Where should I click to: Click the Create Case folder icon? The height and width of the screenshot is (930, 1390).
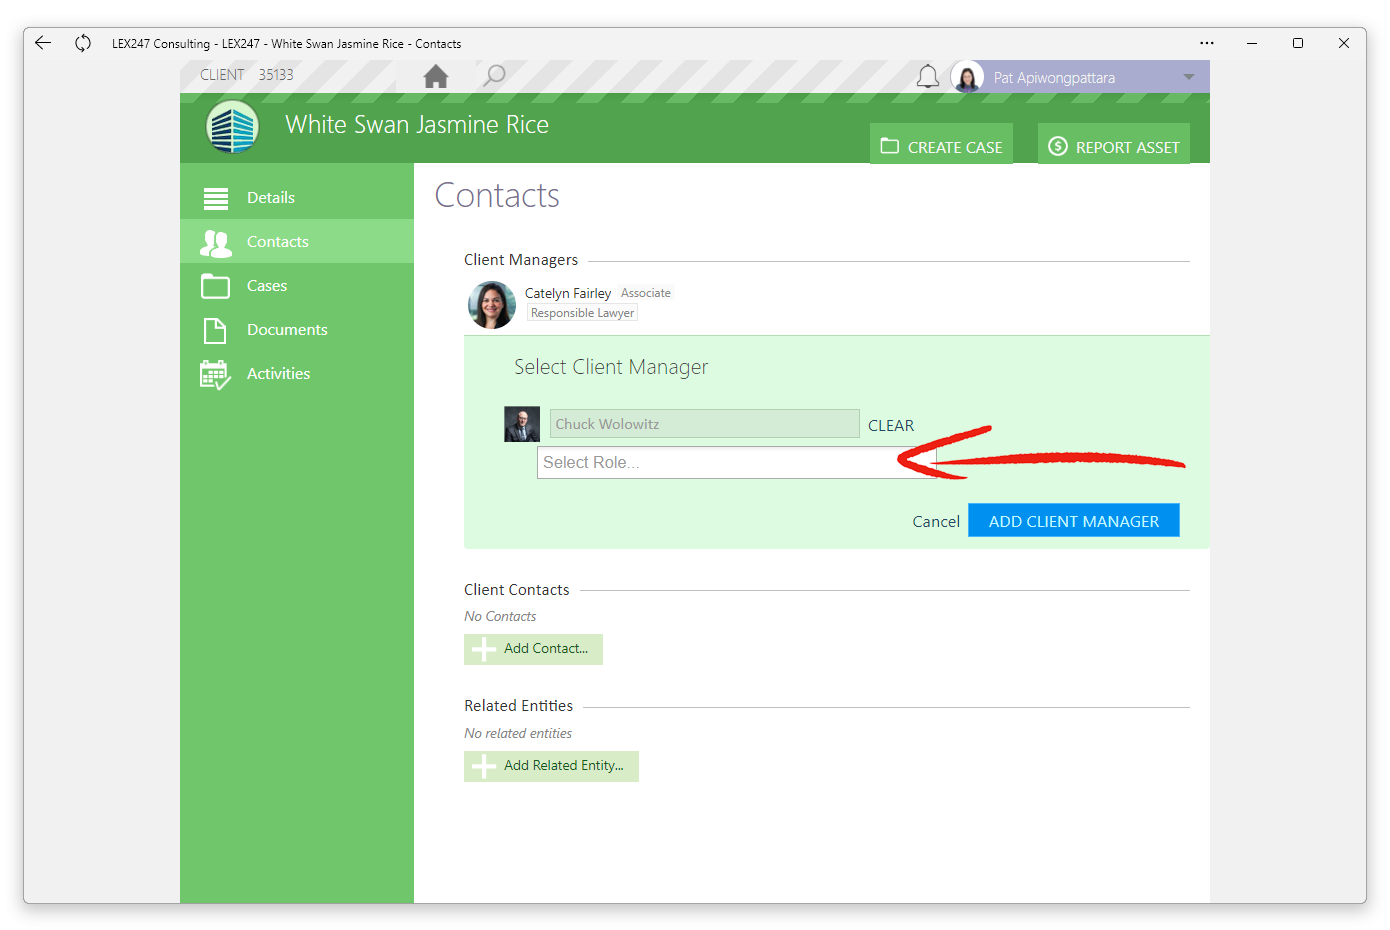pyautogui.click(x=890, y=146)
